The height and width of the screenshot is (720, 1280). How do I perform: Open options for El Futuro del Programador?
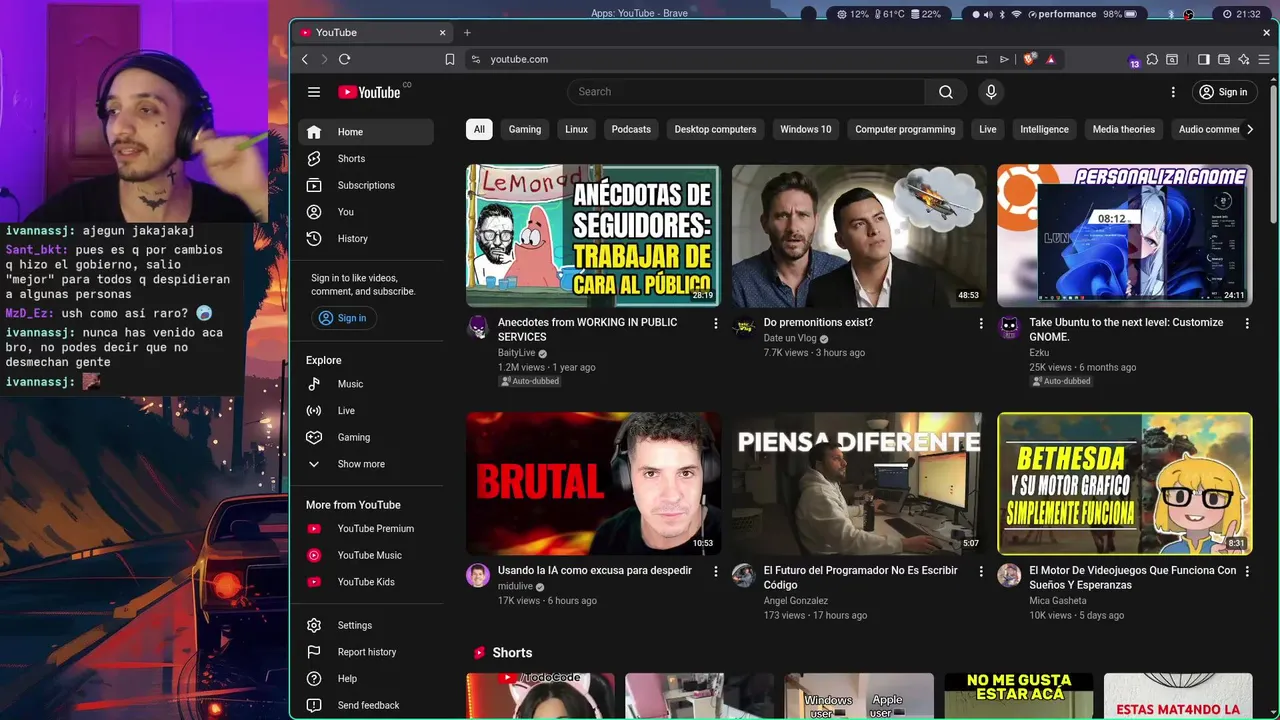(981, 571)
